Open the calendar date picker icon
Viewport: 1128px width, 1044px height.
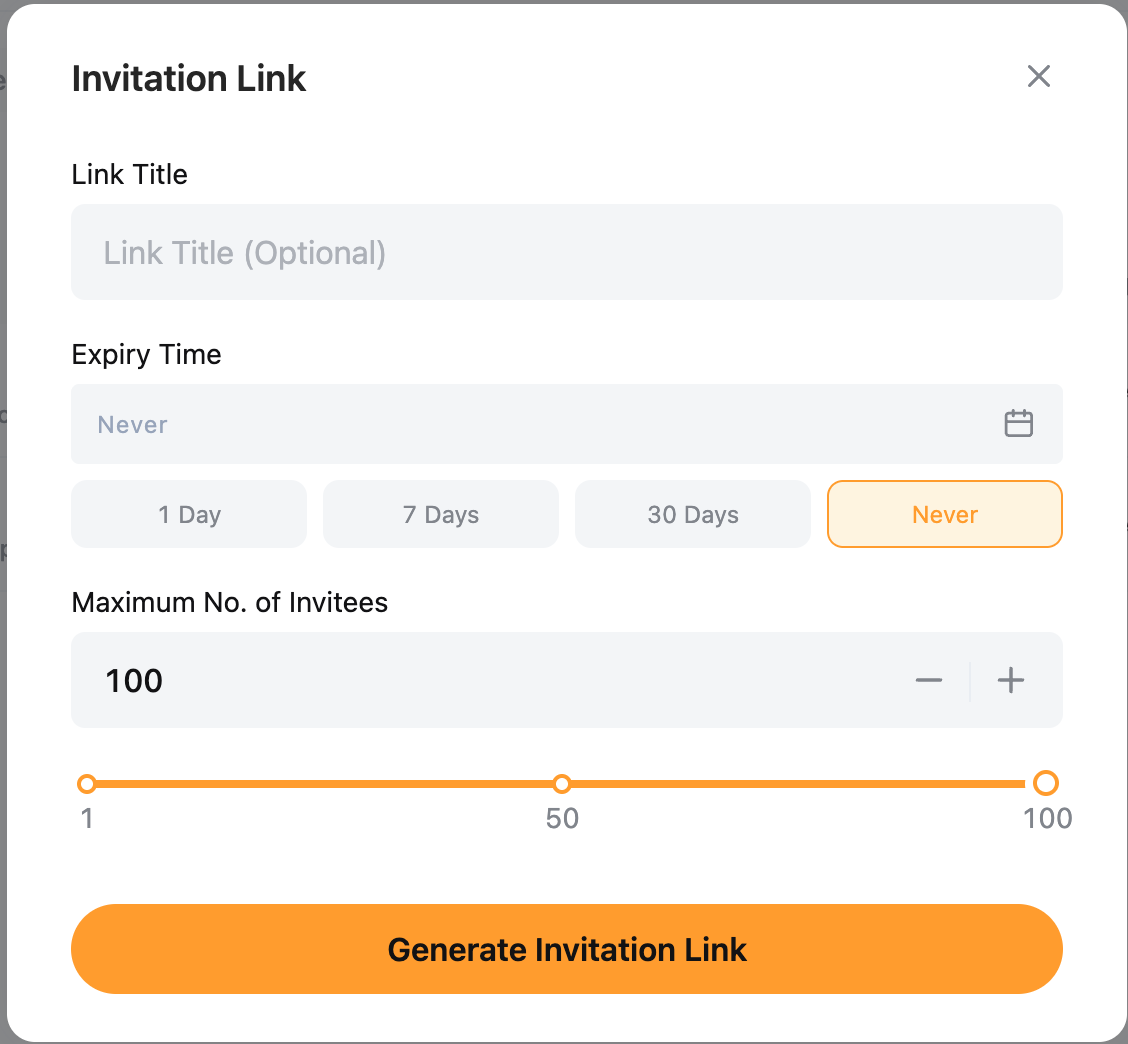[x=1018, y=424]
